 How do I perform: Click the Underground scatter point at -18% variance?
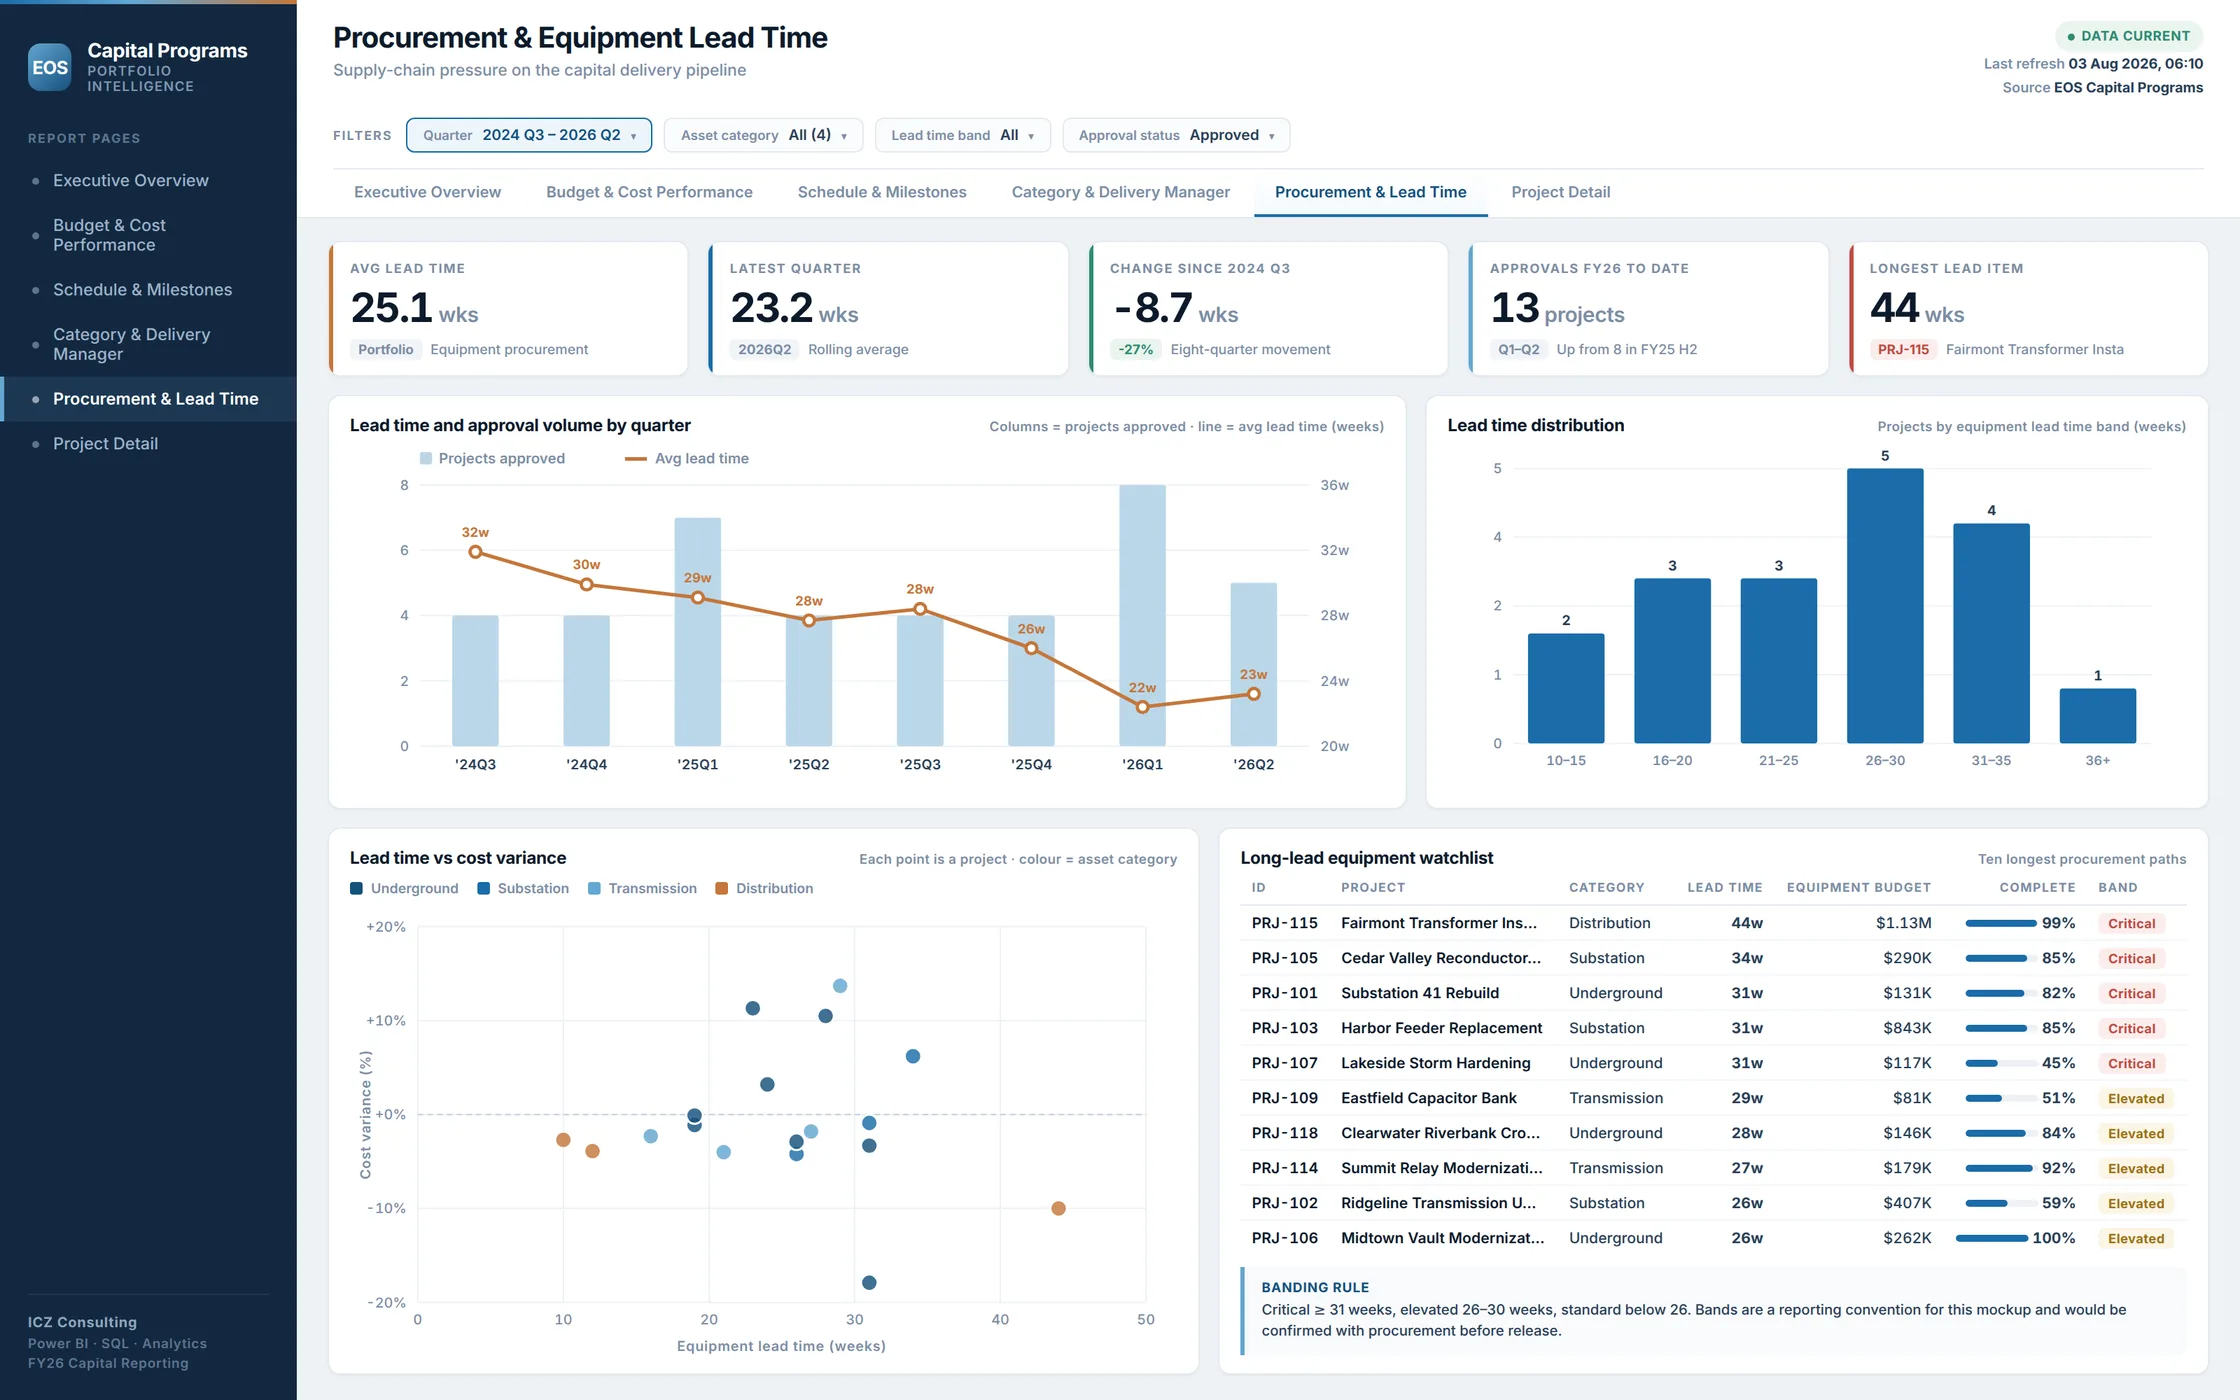pyautogui.click(x=869, y=1282)
